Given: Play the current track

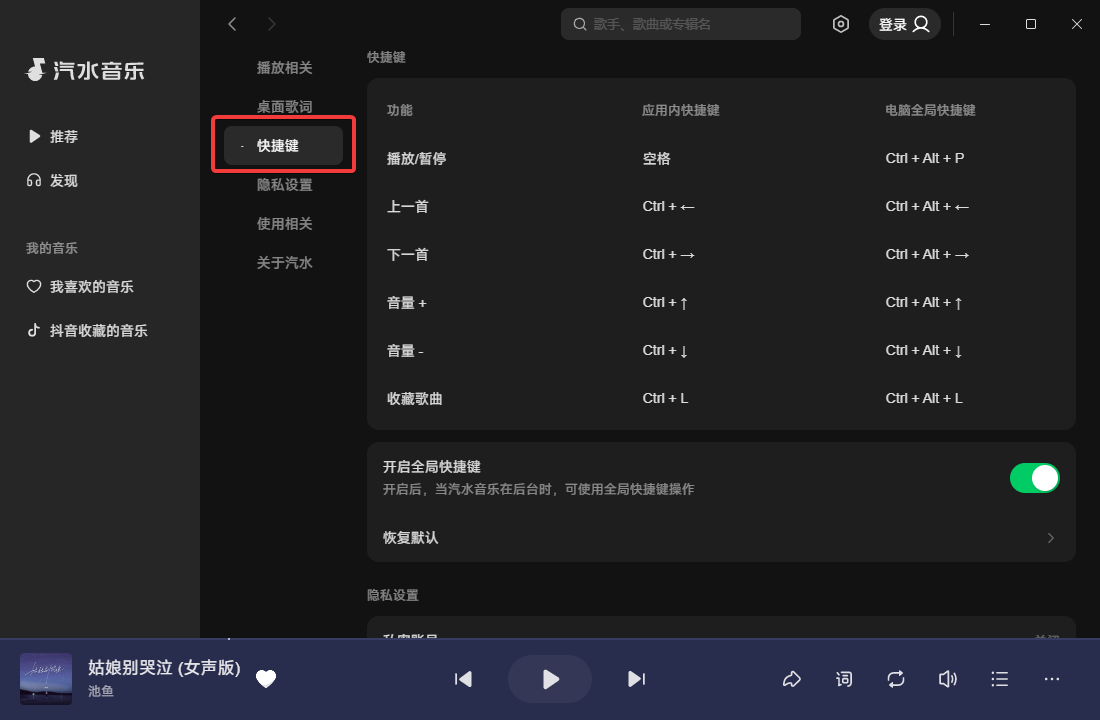Looking at the screenshot, I should click(x=550, y=679).
